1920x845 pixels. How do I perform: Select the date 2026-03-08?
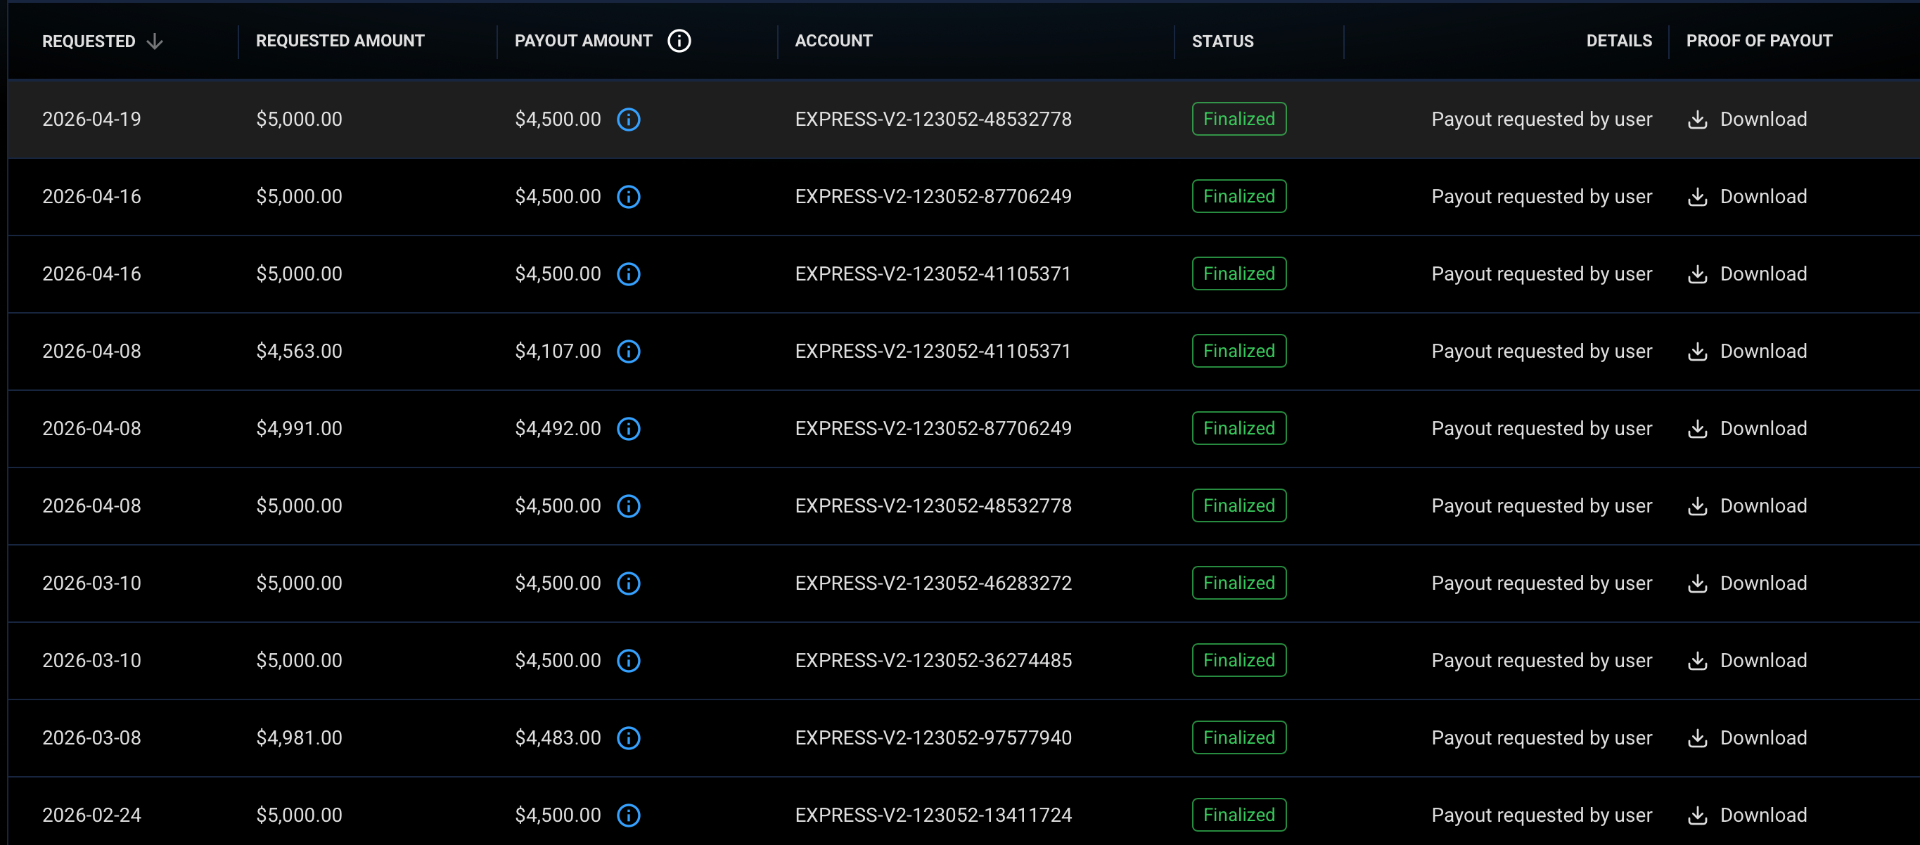[x=91, y=738]
